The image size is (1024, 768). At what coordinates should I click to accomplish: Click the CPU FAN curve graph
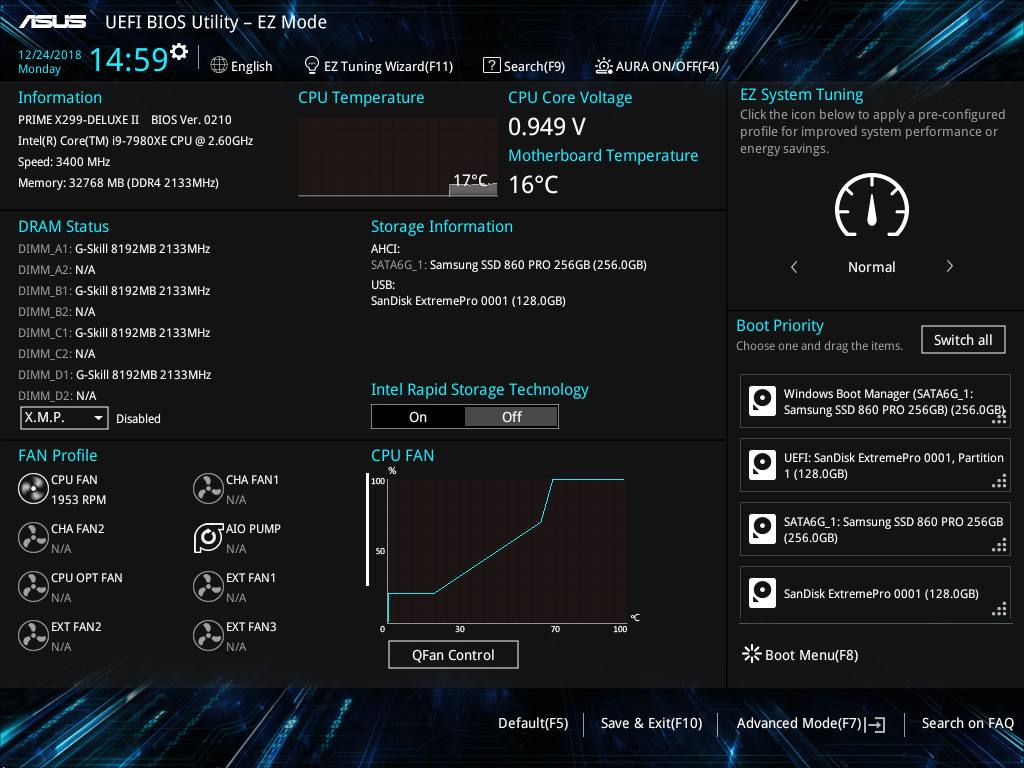tap(507, 551)
